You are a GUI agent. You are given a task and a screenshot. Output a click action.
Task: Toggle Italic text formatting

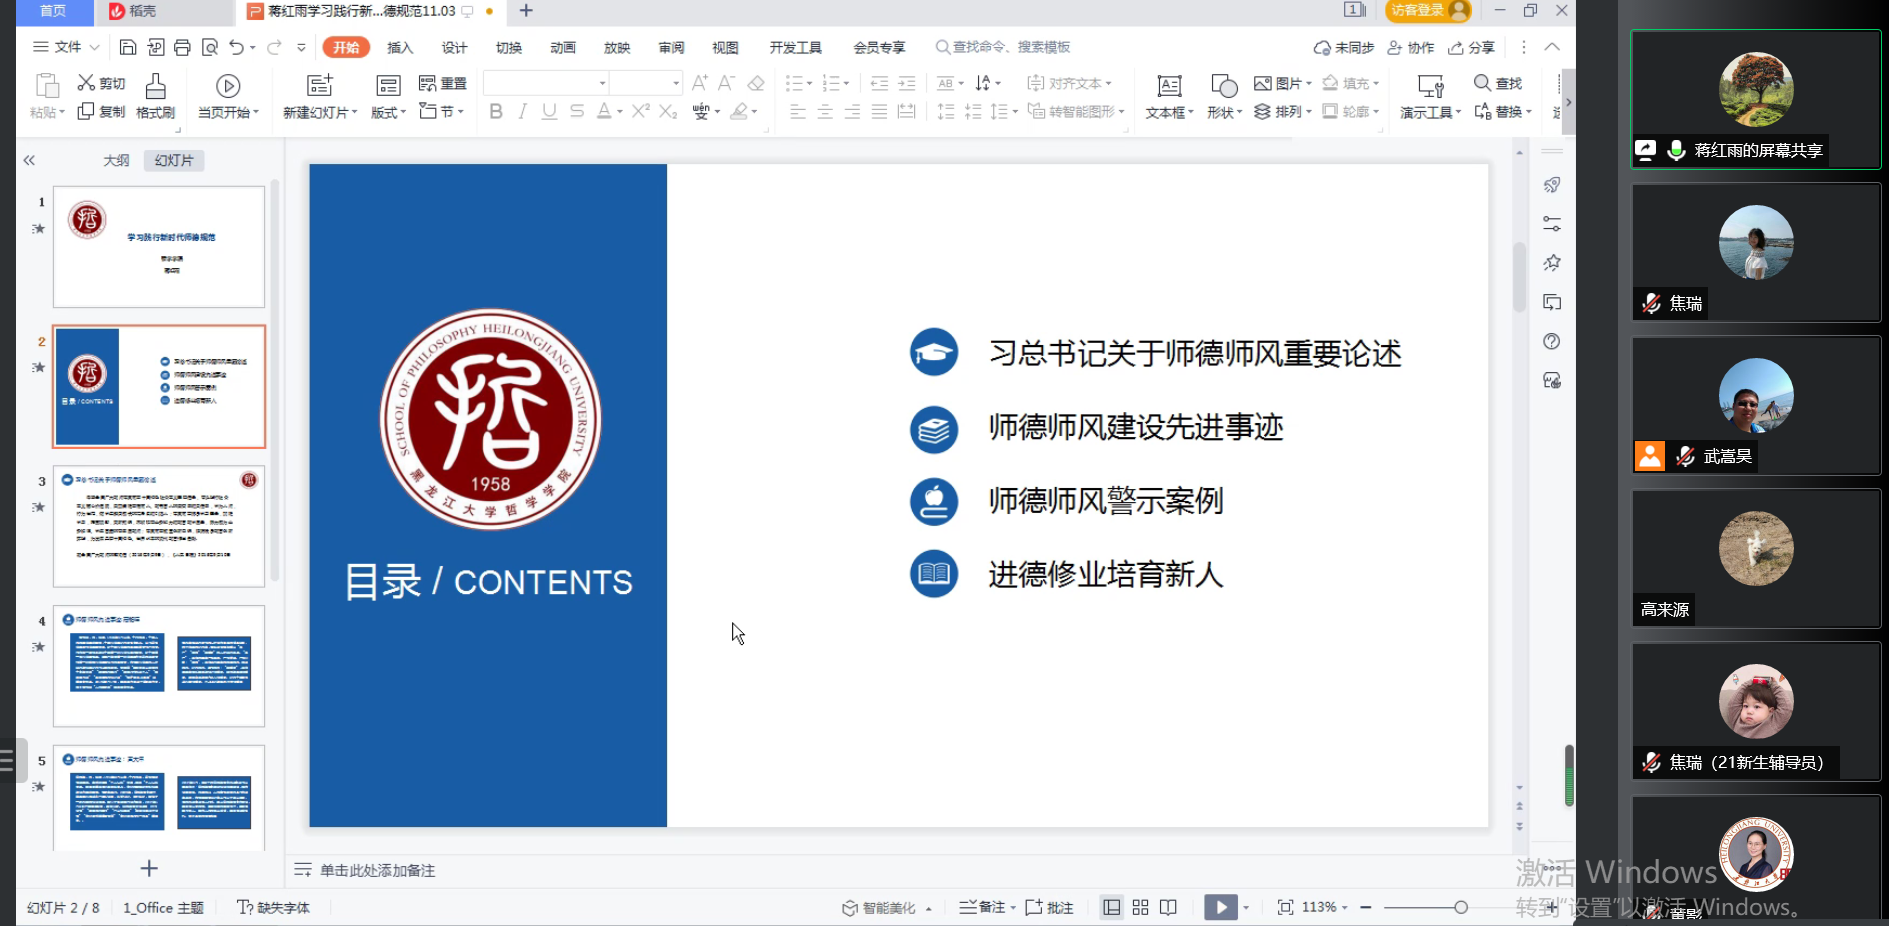pos(522,111)
